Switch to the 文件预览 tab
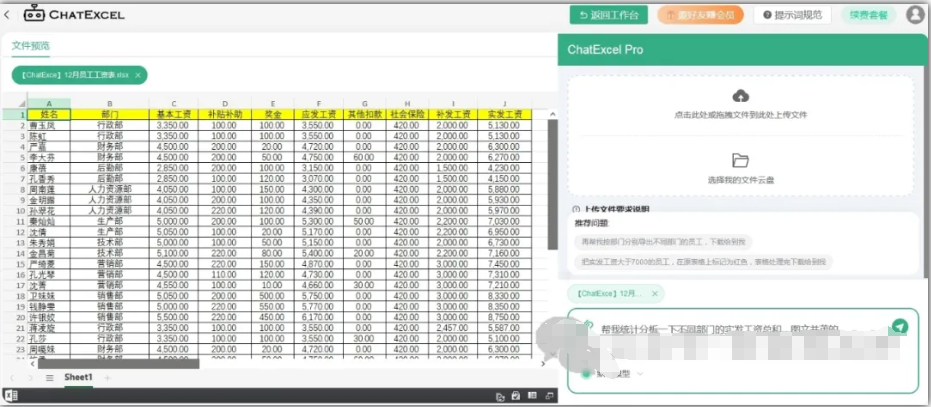This screenshot has width=931, height=407. (x=31, y=46)
